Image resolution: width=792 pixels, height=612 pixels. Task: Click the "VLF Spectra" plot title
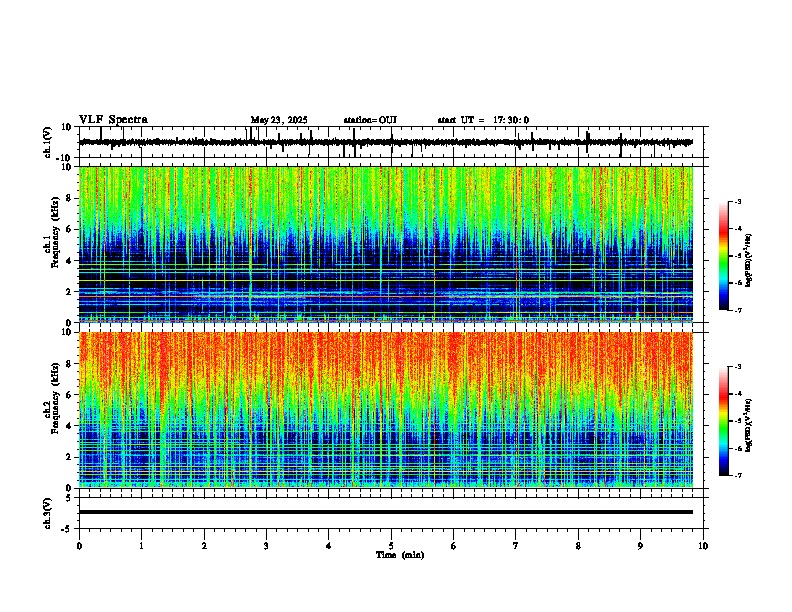click(x=113, y=120)
